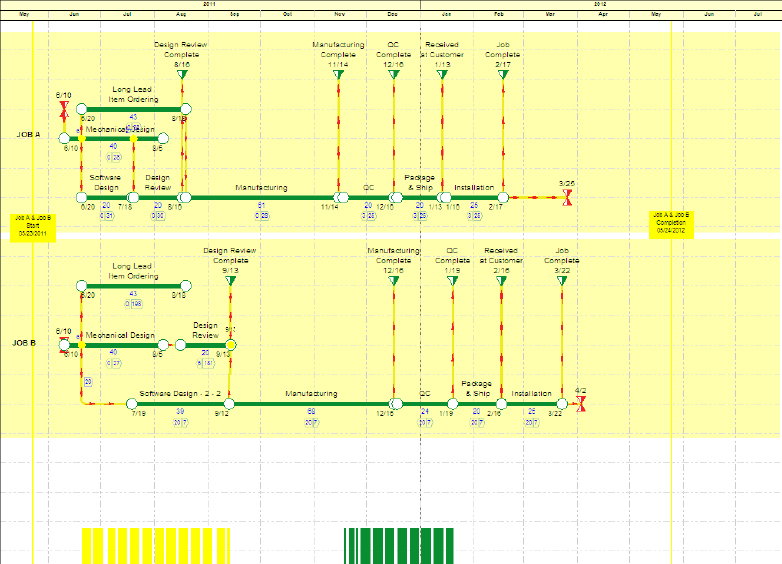
Task: Select Job A Design Review Complete 8/16 milestone triangle
Action: point(182,74)
